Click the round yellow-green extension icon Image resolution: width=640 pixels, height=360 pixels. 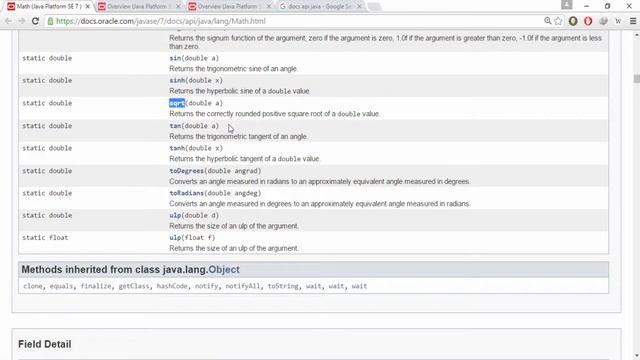pos(573,21)
